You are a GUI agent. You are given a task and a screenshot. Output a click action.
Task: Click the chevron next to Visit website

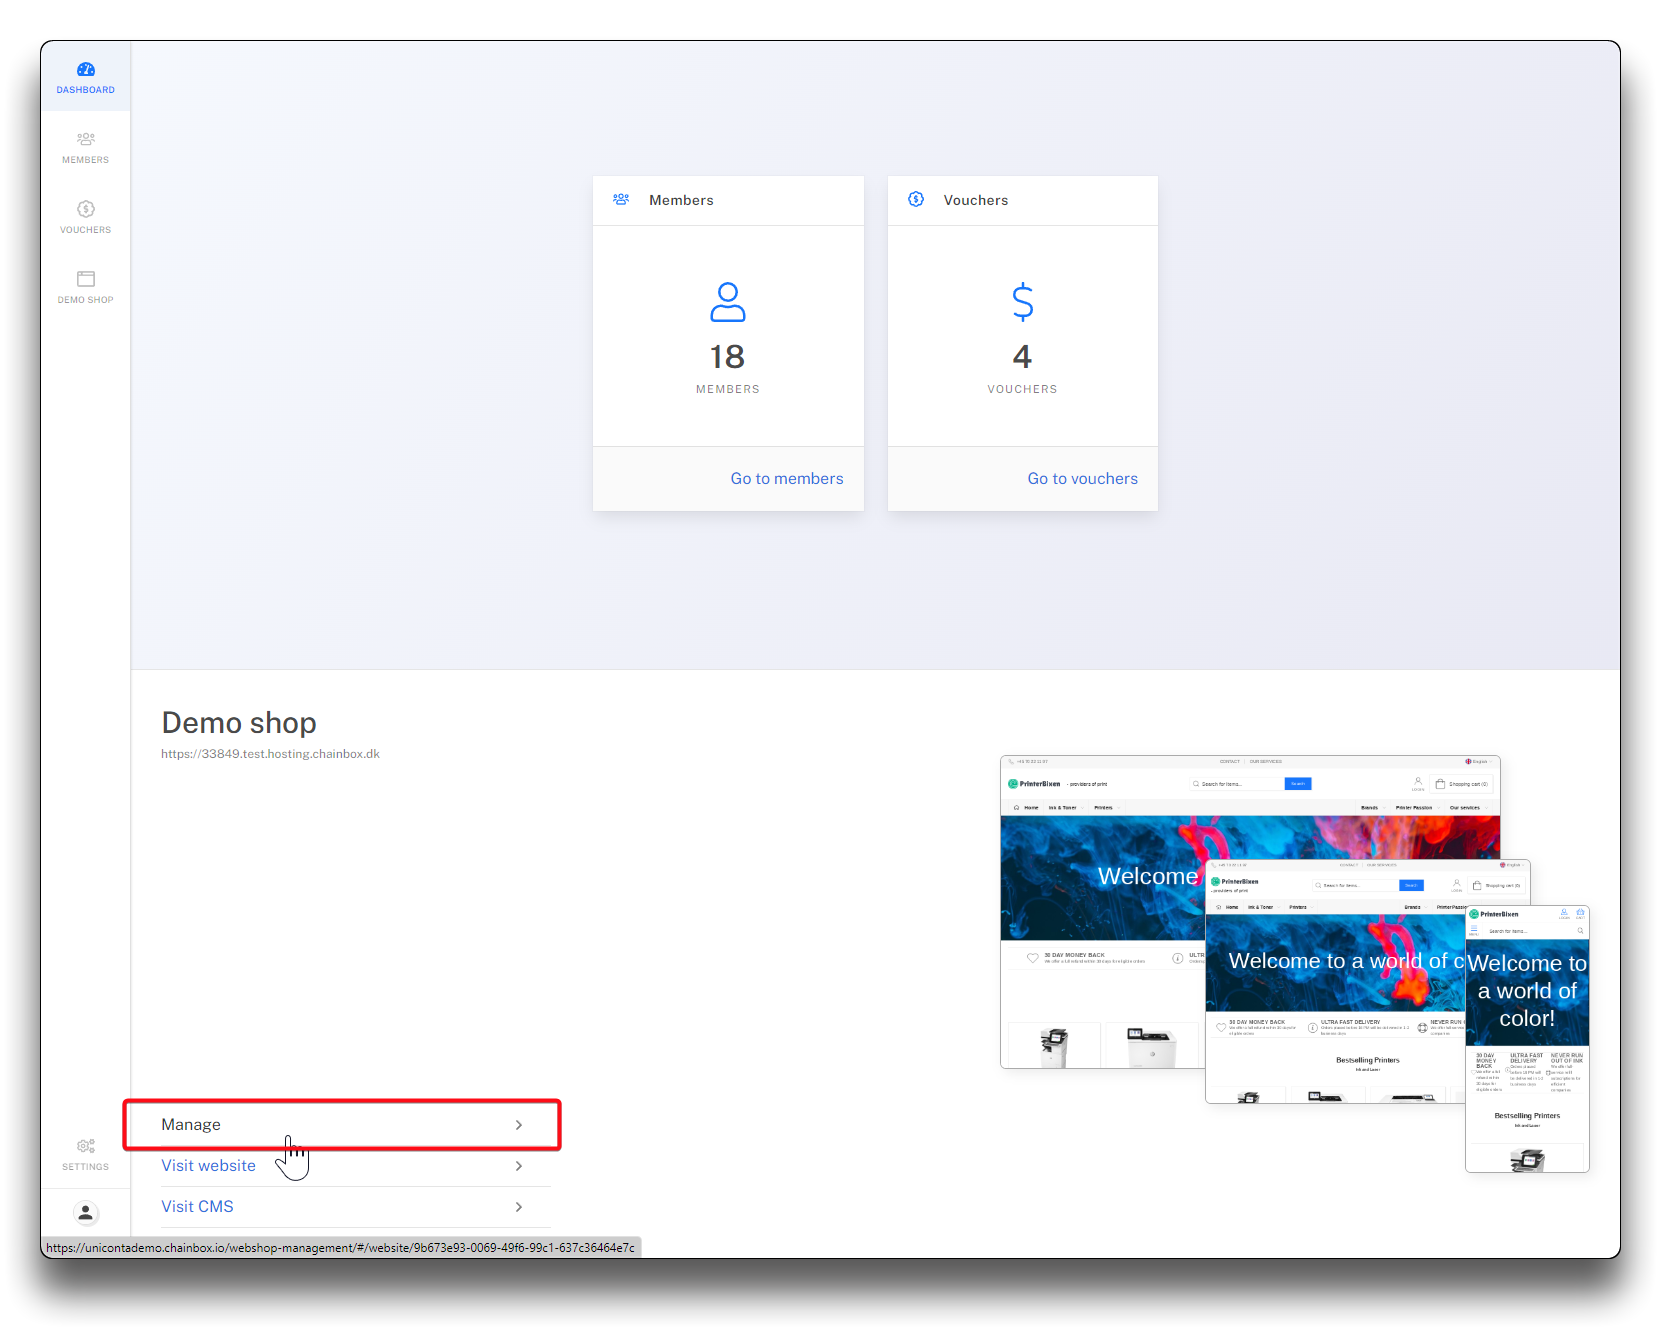pos(519,1166)
